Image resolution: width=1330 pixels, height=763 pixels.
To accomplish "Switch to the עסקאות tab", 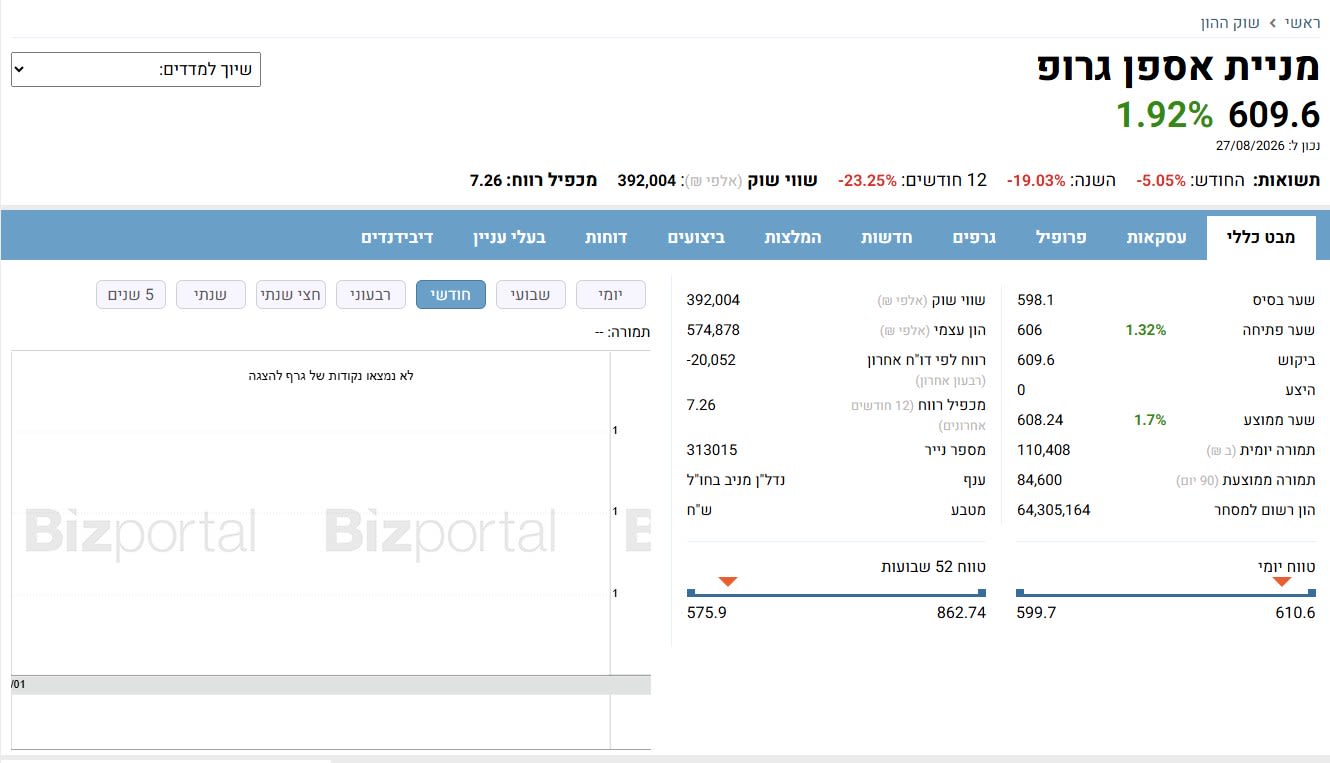I will [x=1156, y=238].
